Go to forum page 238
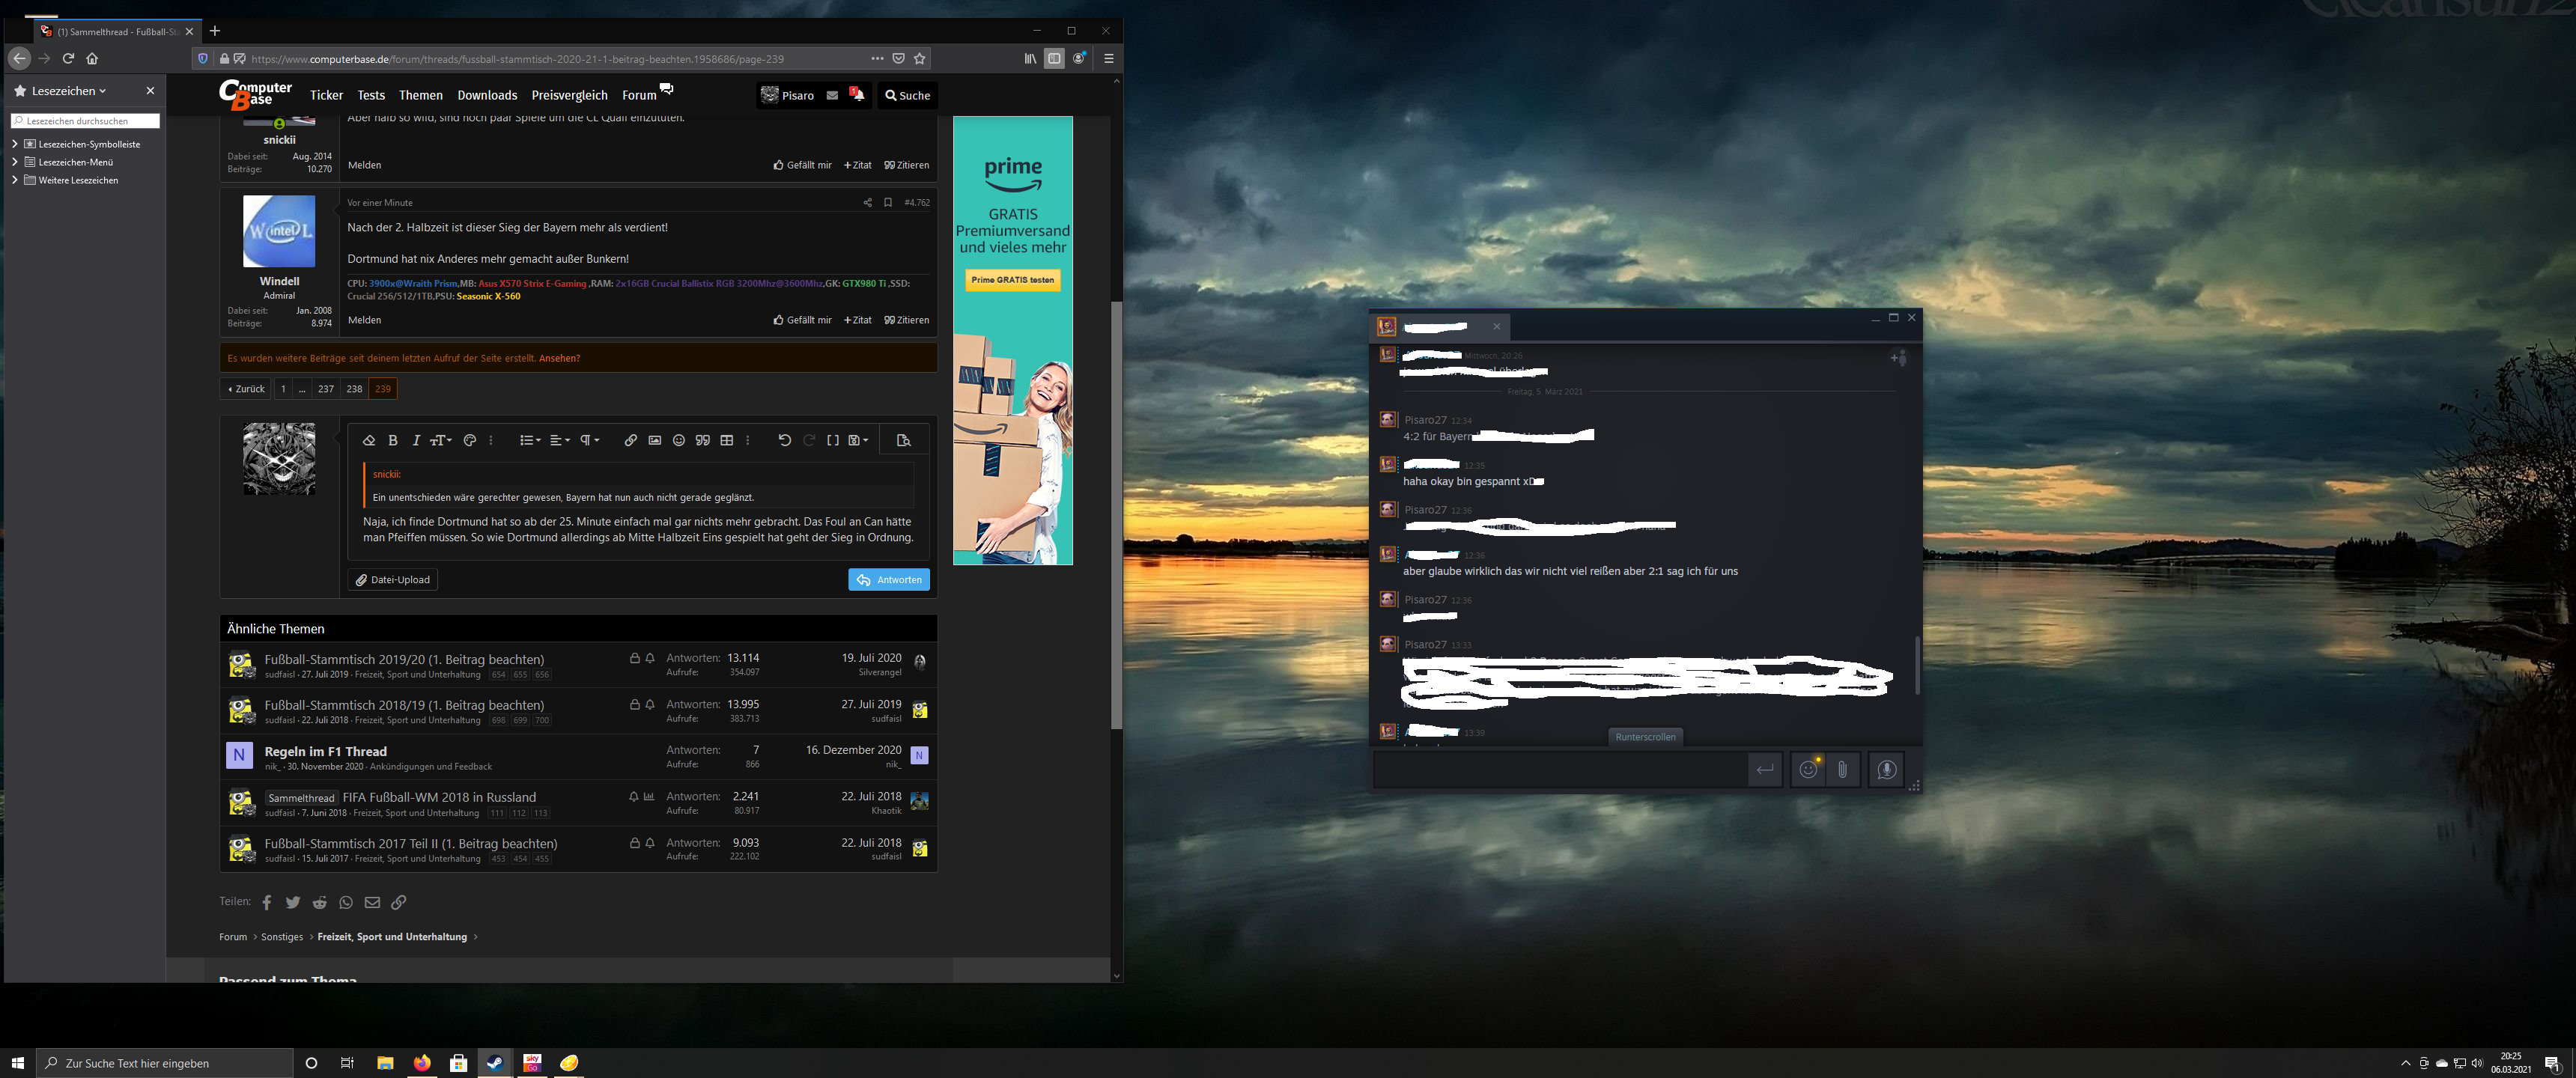The image size is (2576, 1078). 354,389
